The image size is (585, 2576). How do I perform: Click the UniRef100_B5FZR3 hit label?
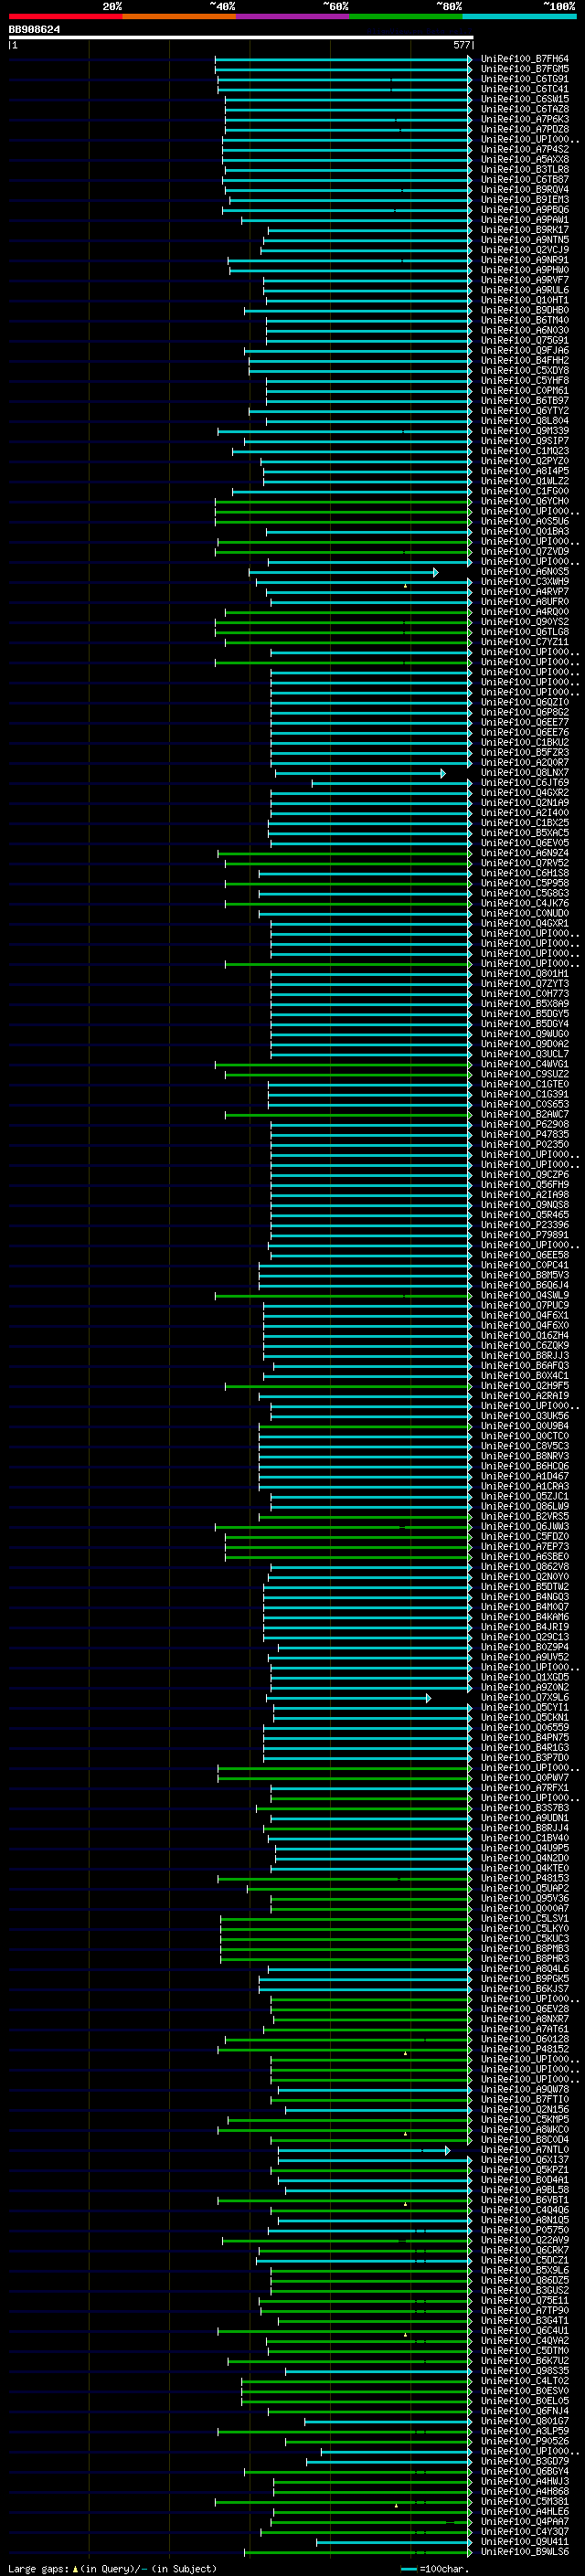[x=524, y=752]
